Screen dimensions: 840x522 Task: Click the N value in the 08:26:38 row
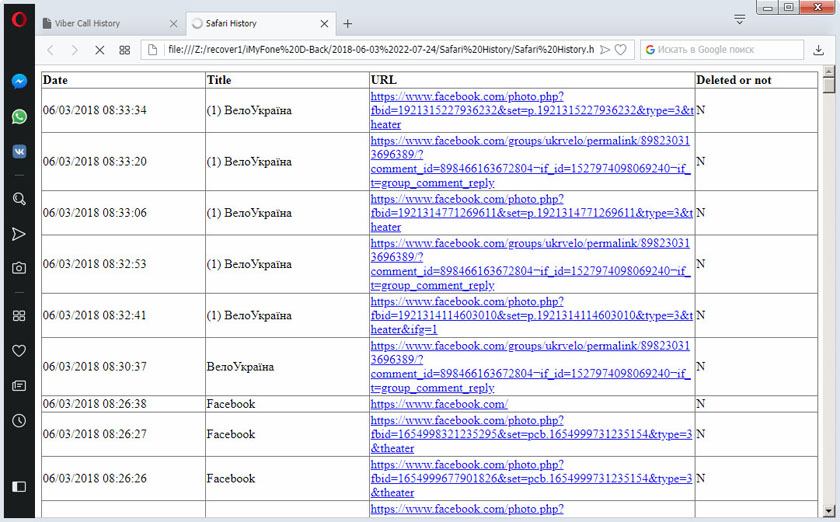point(700,404)
